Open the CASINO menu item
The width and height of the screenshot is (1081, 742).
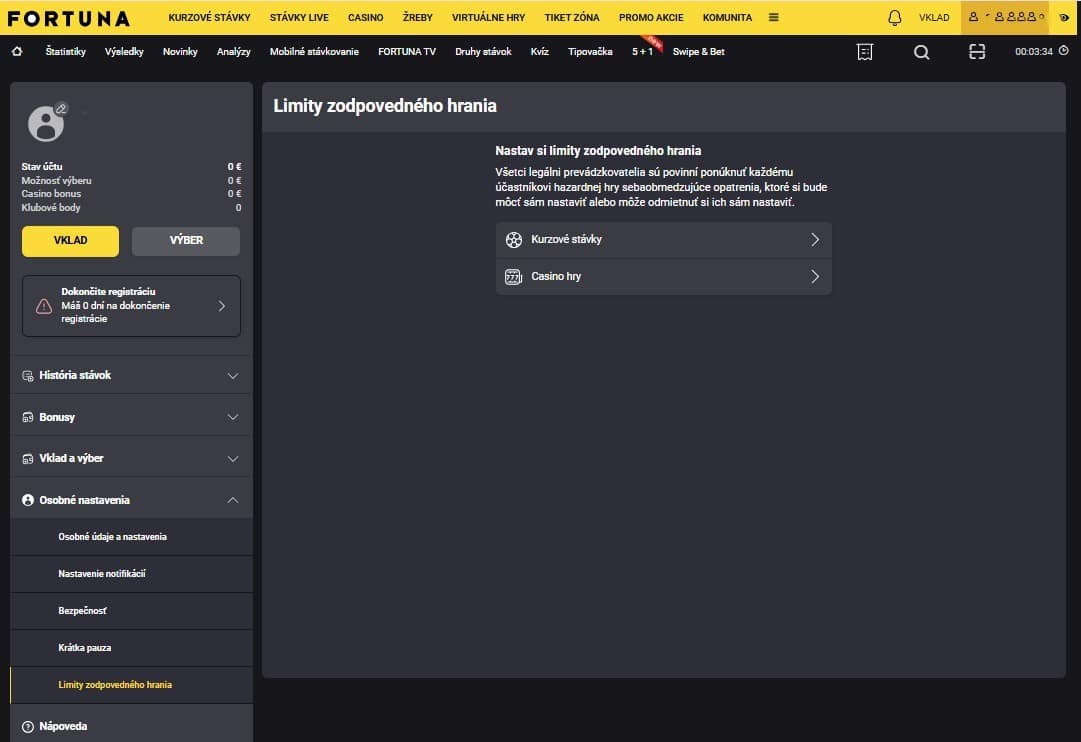pyautogui.click(x=365, y=17)
